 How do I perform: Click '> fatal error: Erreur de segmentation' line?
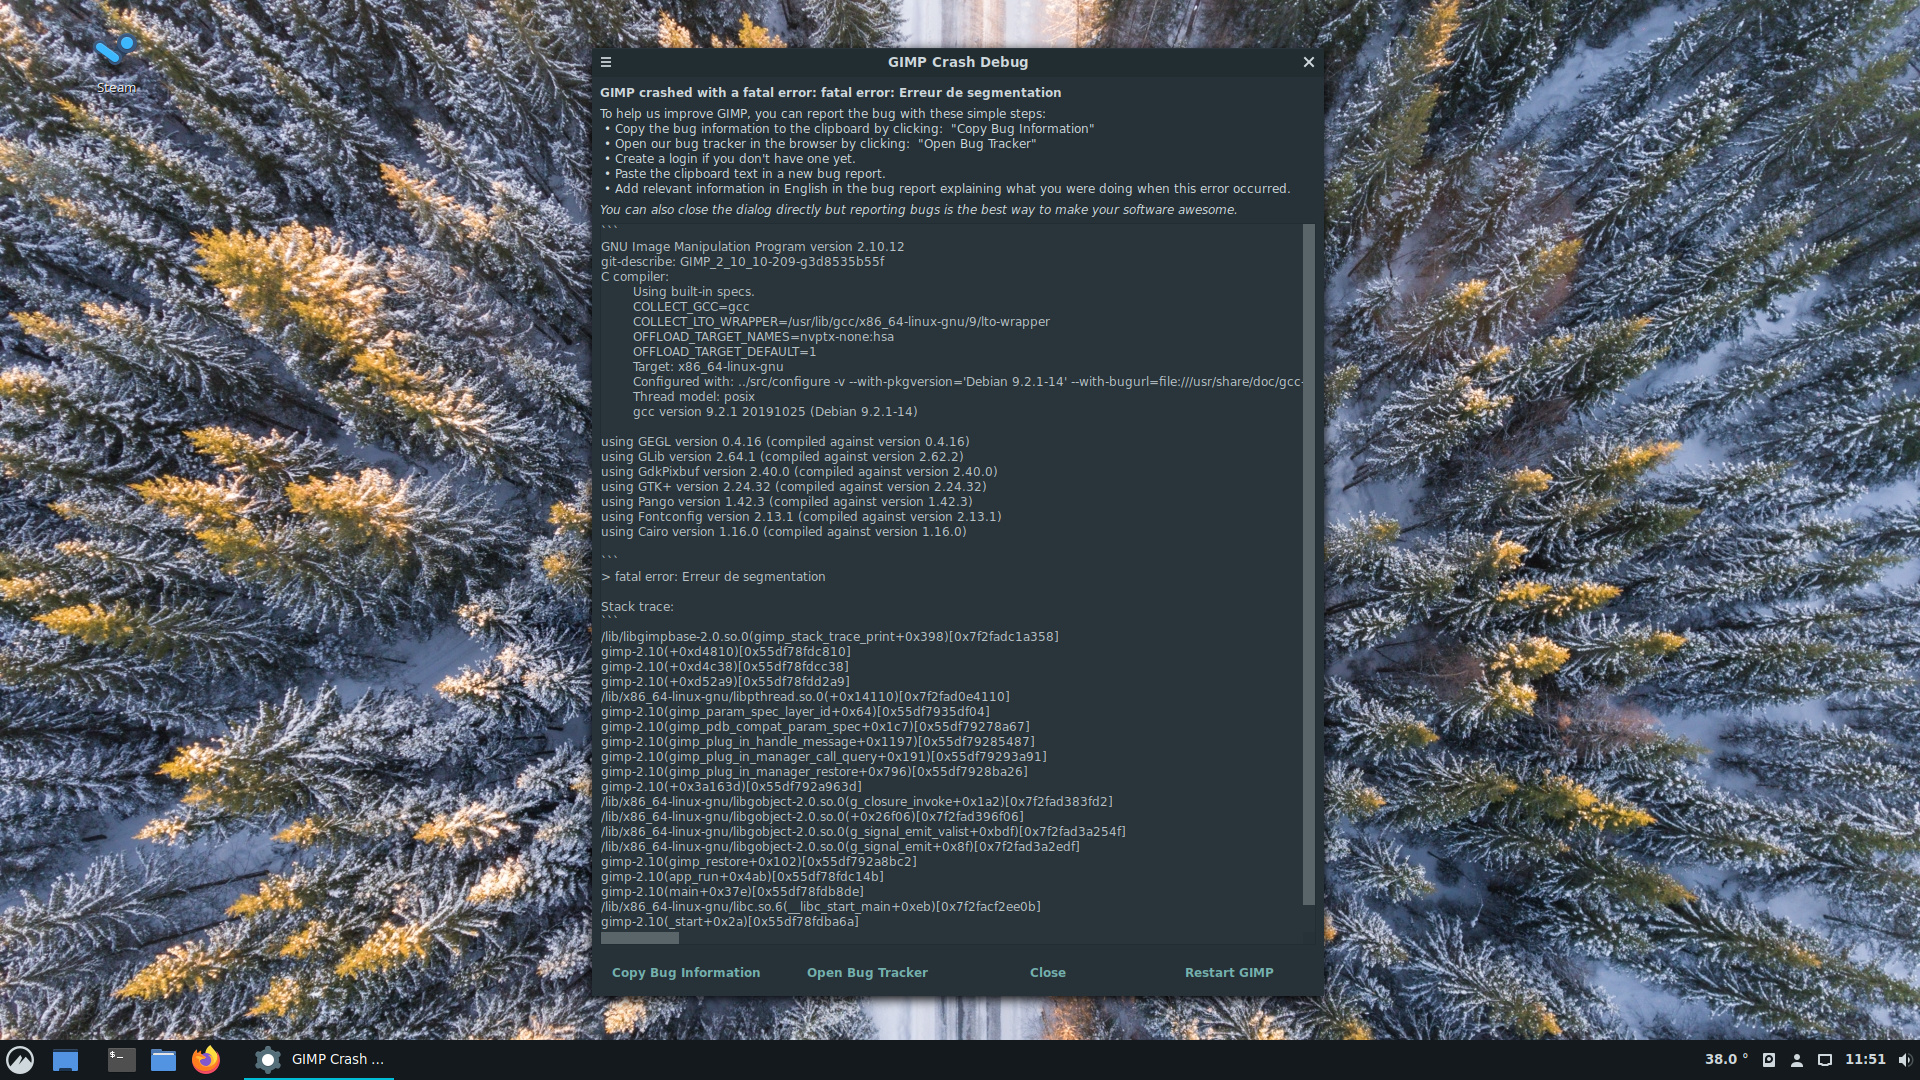(x=713, y=577)
